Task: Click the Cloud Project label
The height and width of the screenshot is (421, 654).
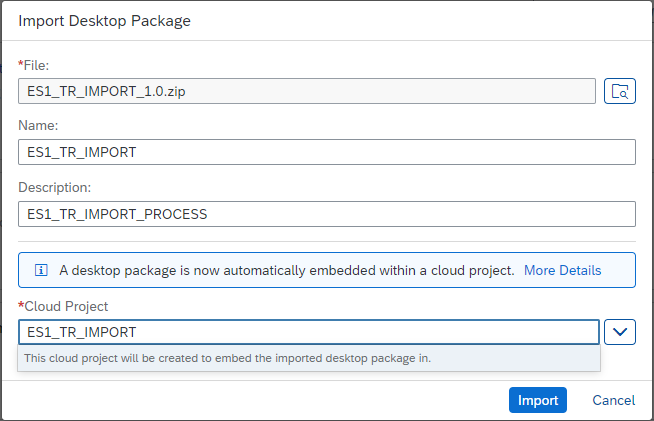Action: 66,307
